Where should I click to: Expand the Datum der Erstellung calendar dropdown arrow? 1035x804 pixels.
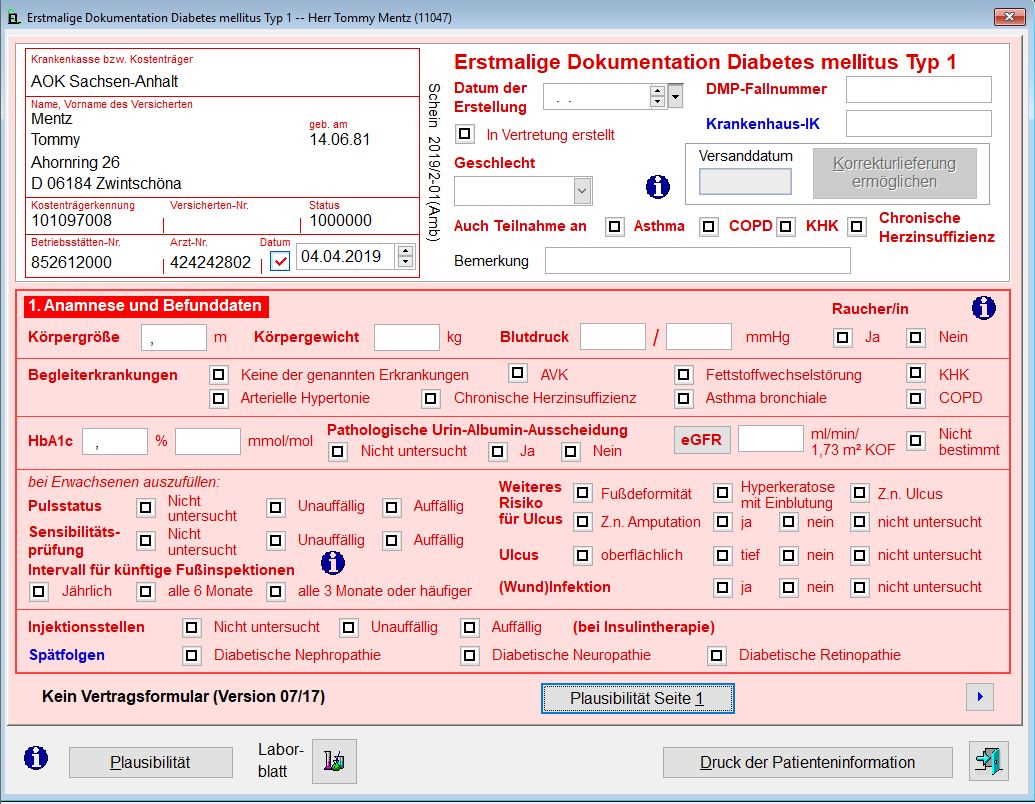[675, 96]
